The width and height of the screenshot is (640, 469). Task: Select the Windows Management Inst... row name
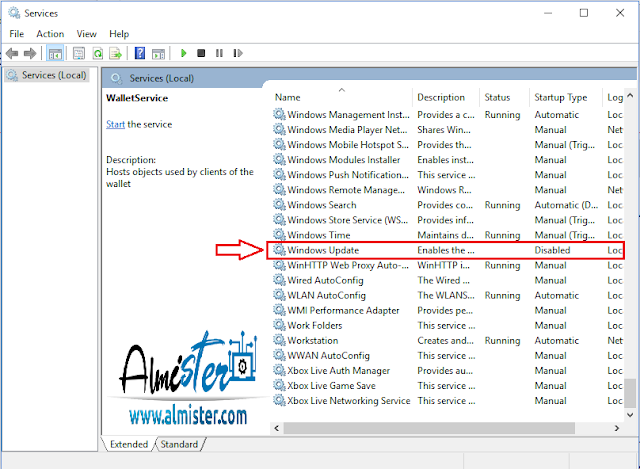[x=348, y=115]
